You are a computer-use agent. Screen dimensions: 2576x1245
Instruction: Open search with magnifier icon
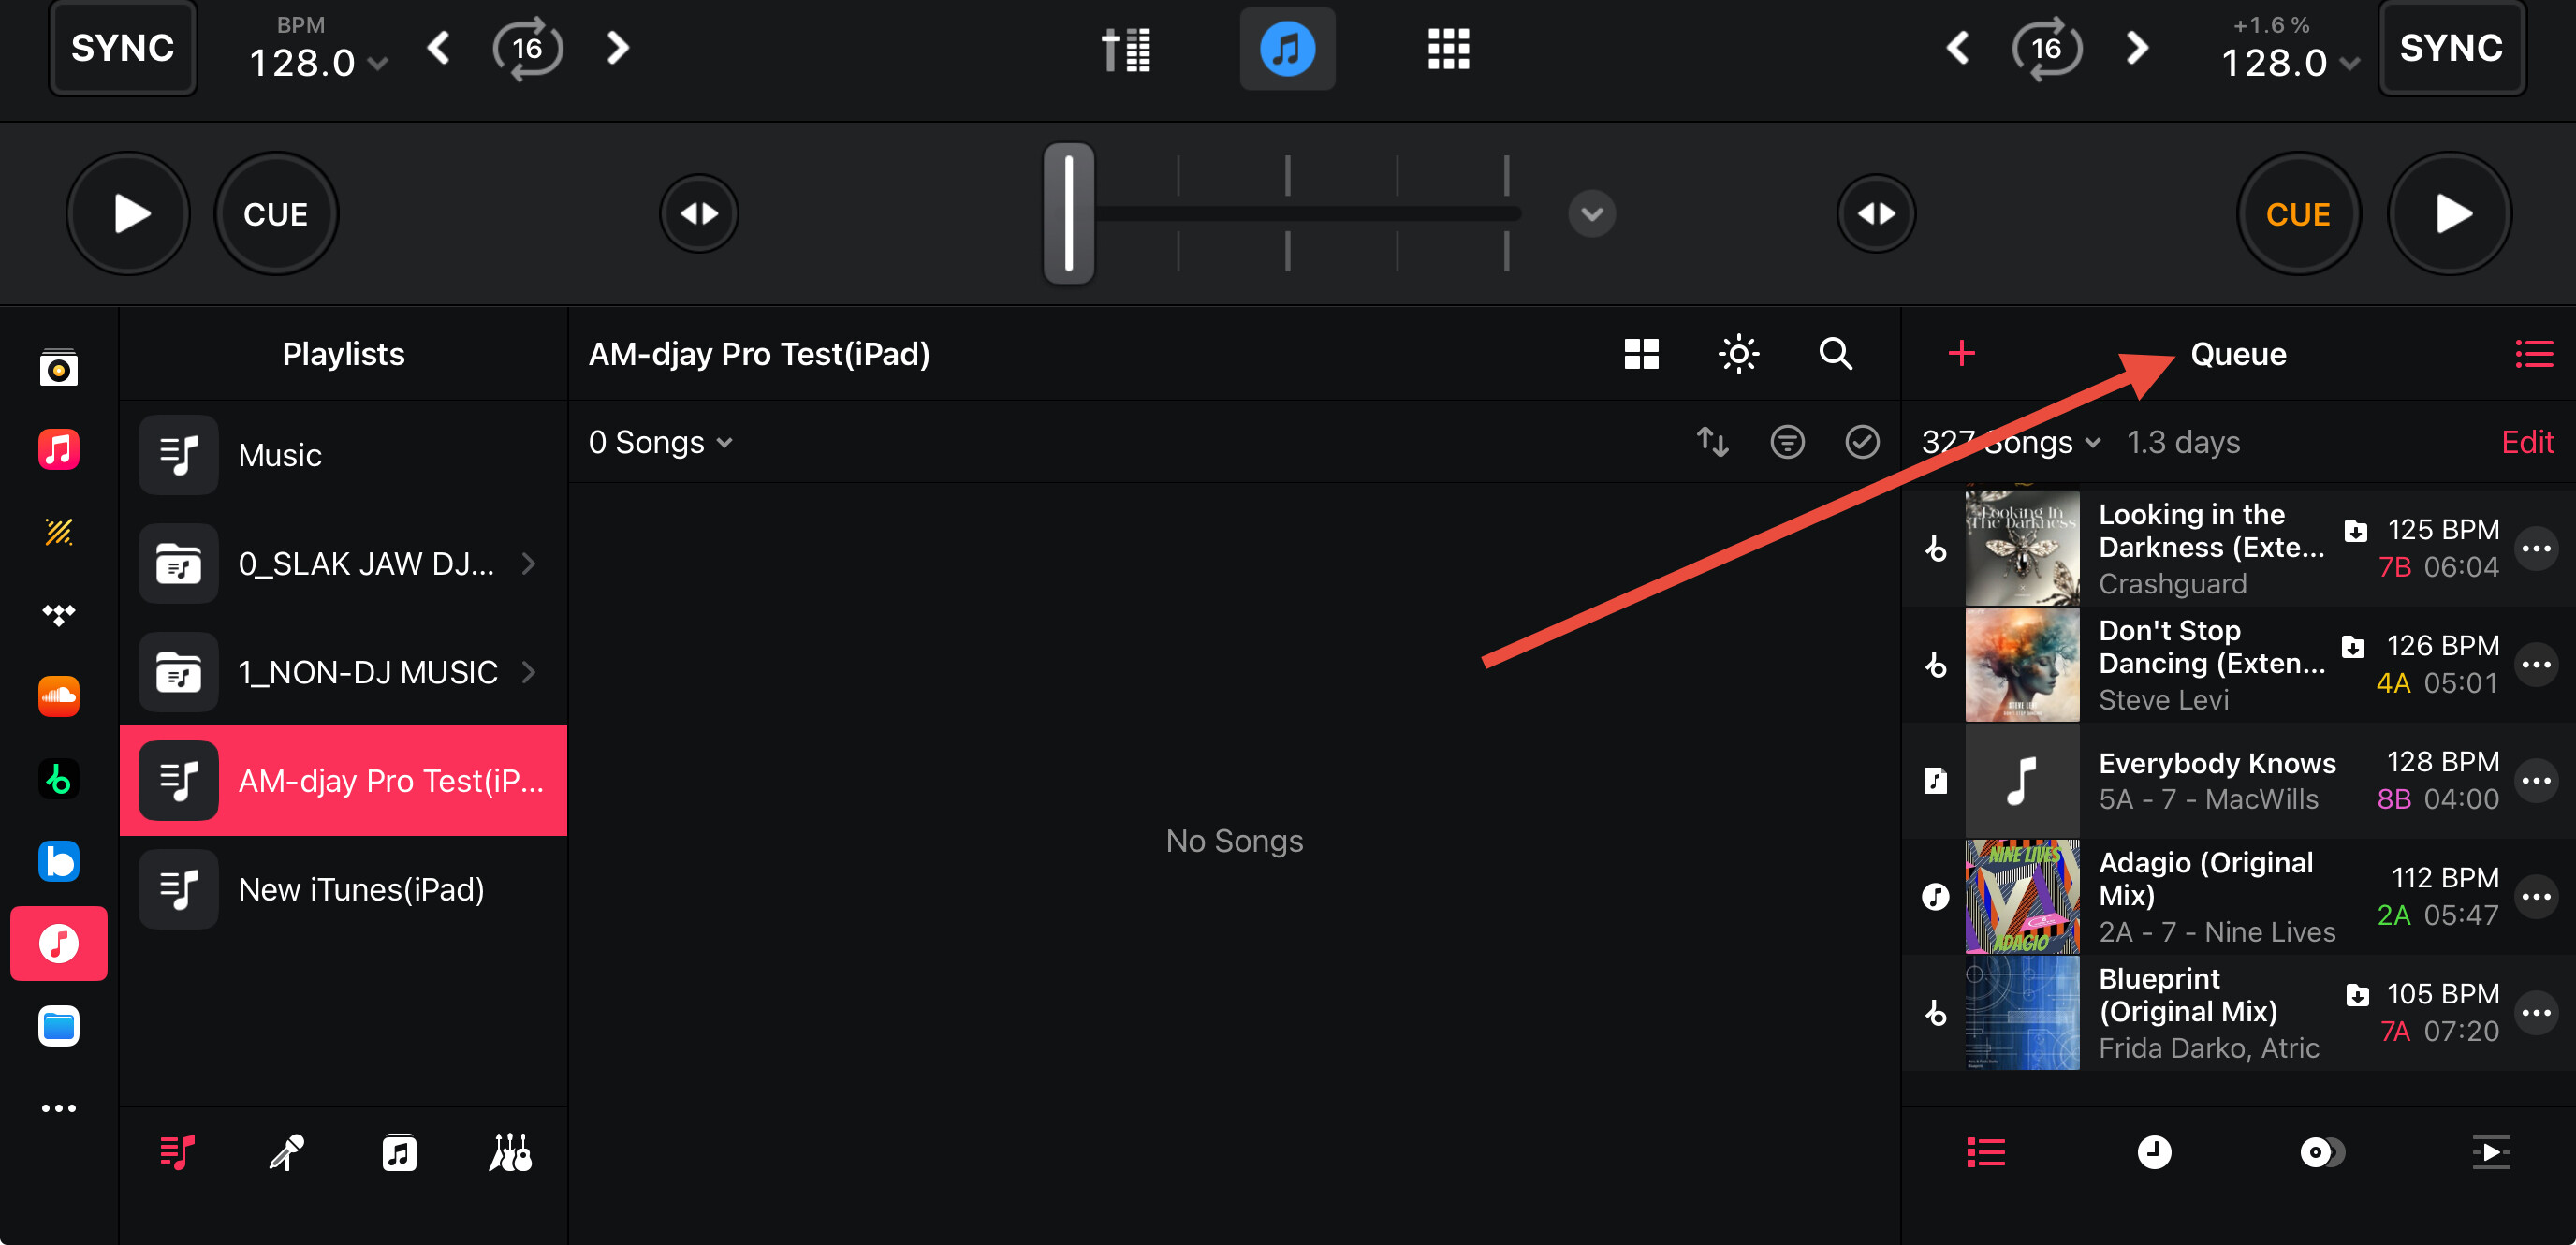[1835, 353]
